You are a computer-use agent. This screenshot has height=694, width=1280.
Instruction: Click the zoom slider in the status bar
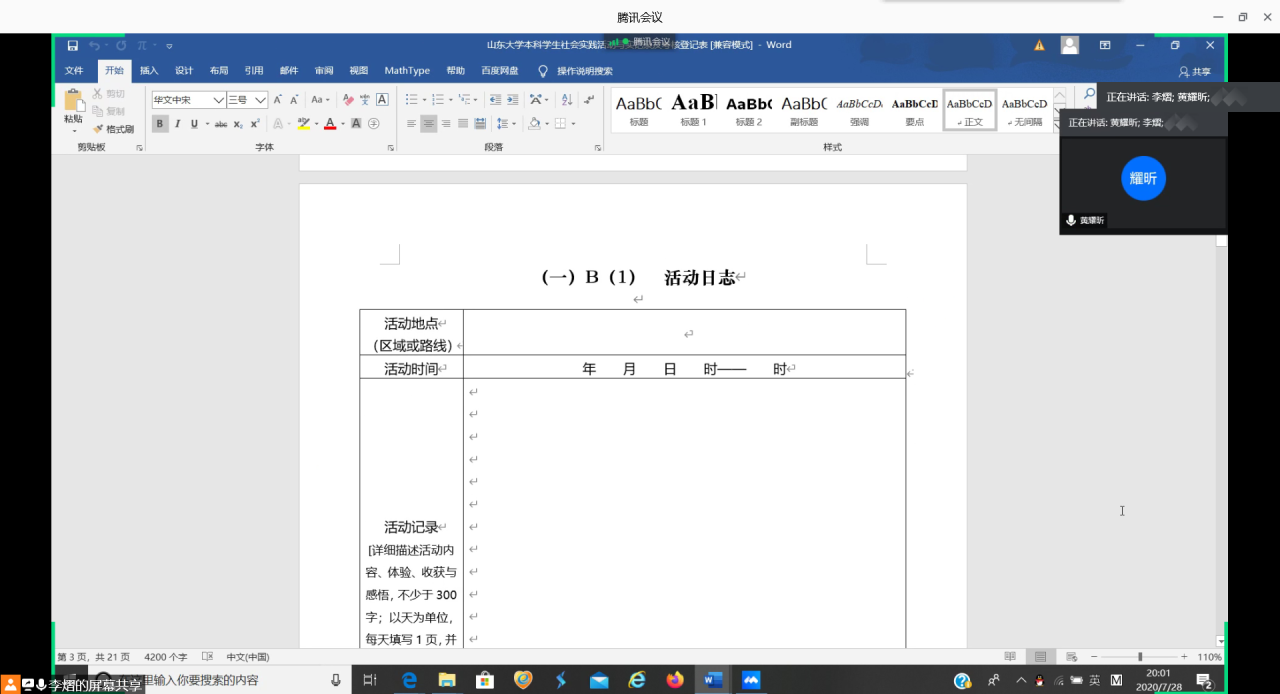click(x=1140, y=657)
